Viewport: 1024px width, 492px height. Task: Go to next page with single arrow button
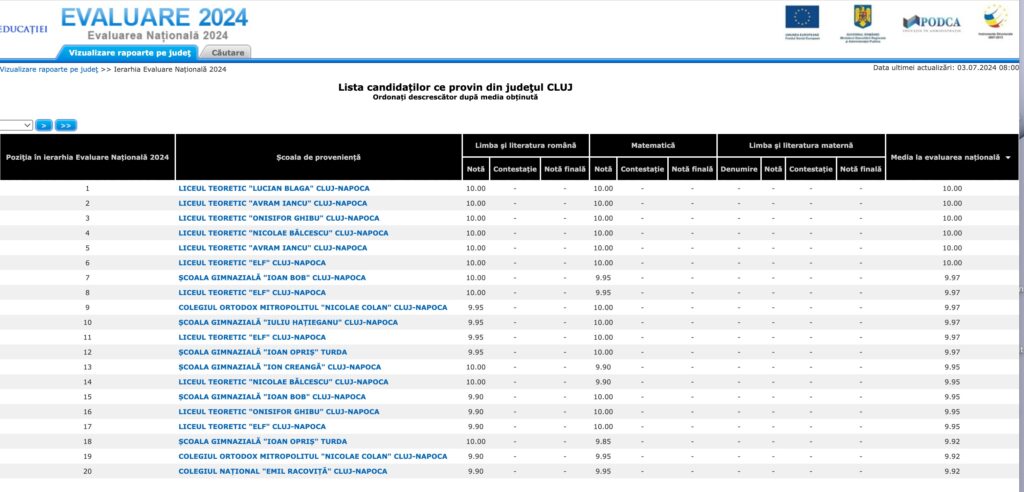[x=44, y=125]
